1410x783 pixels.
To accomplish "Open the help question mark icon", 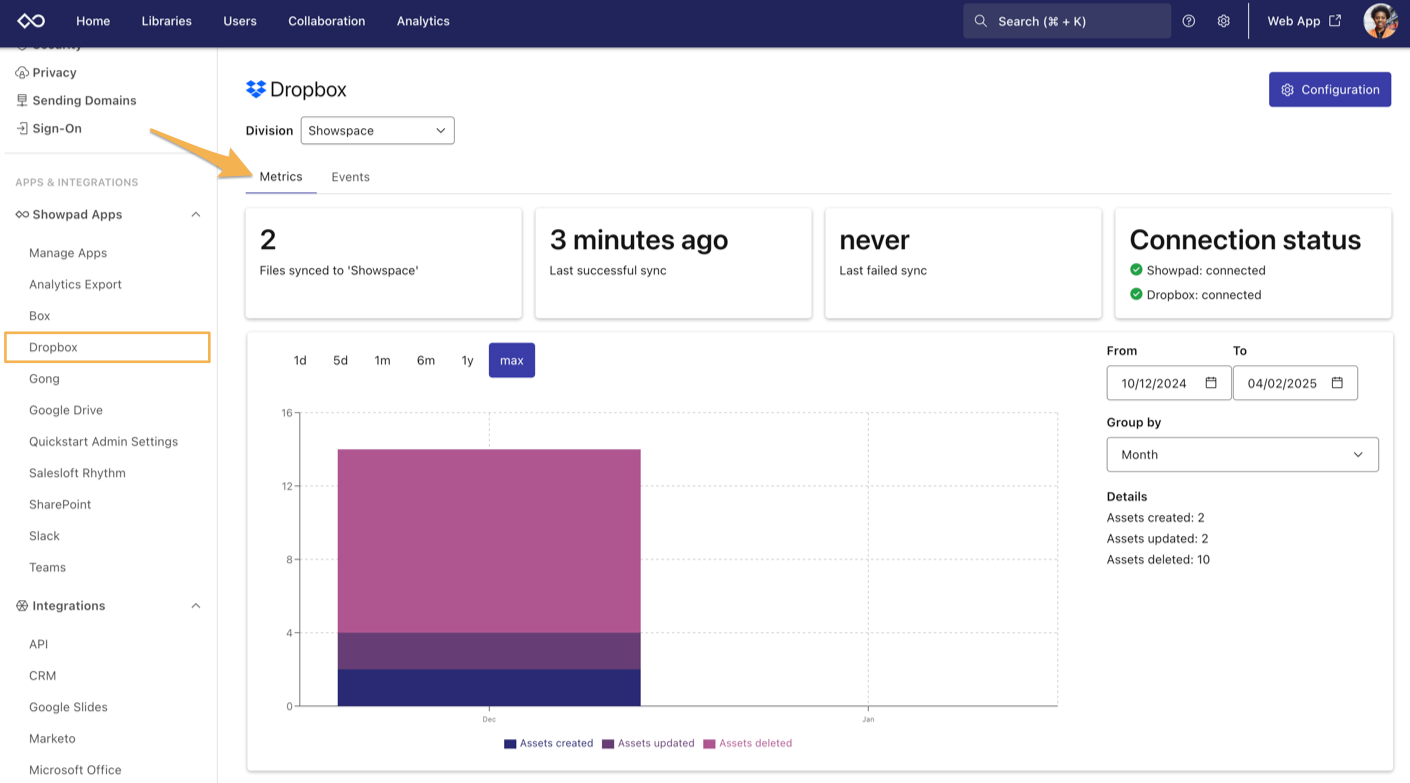I will click(x=1188, y=20).
